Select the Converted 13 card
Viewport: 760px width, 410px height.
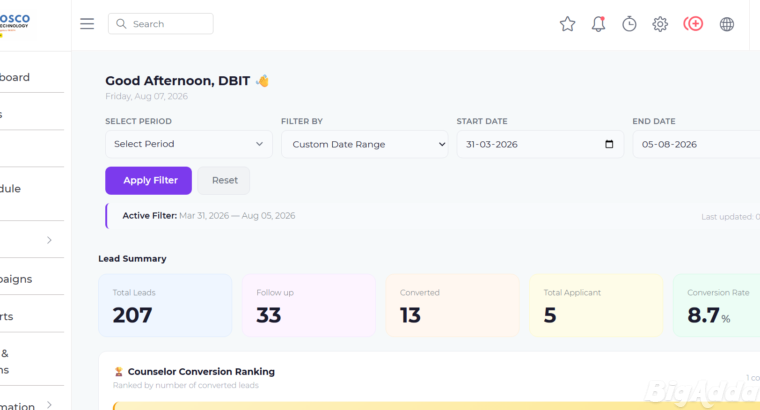[x=452, y=305]
